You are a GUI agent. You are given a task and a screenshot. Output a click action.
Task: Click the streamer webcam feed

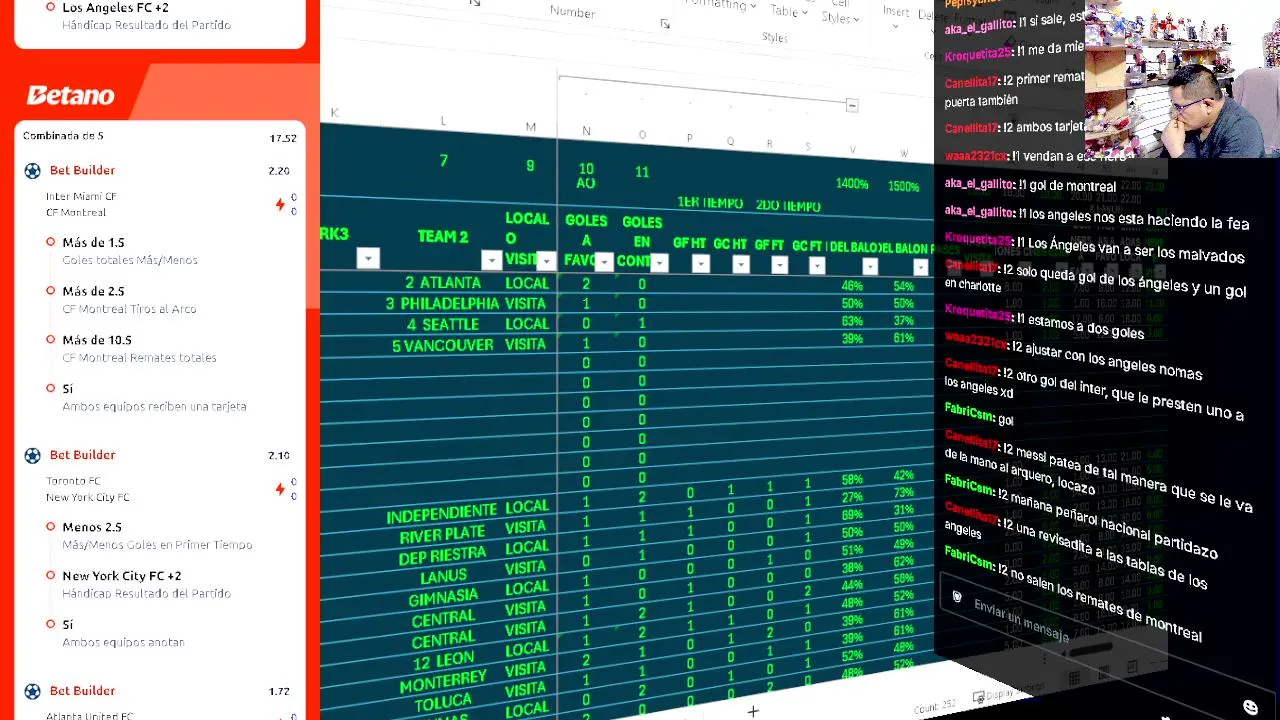coord(1182,78)
